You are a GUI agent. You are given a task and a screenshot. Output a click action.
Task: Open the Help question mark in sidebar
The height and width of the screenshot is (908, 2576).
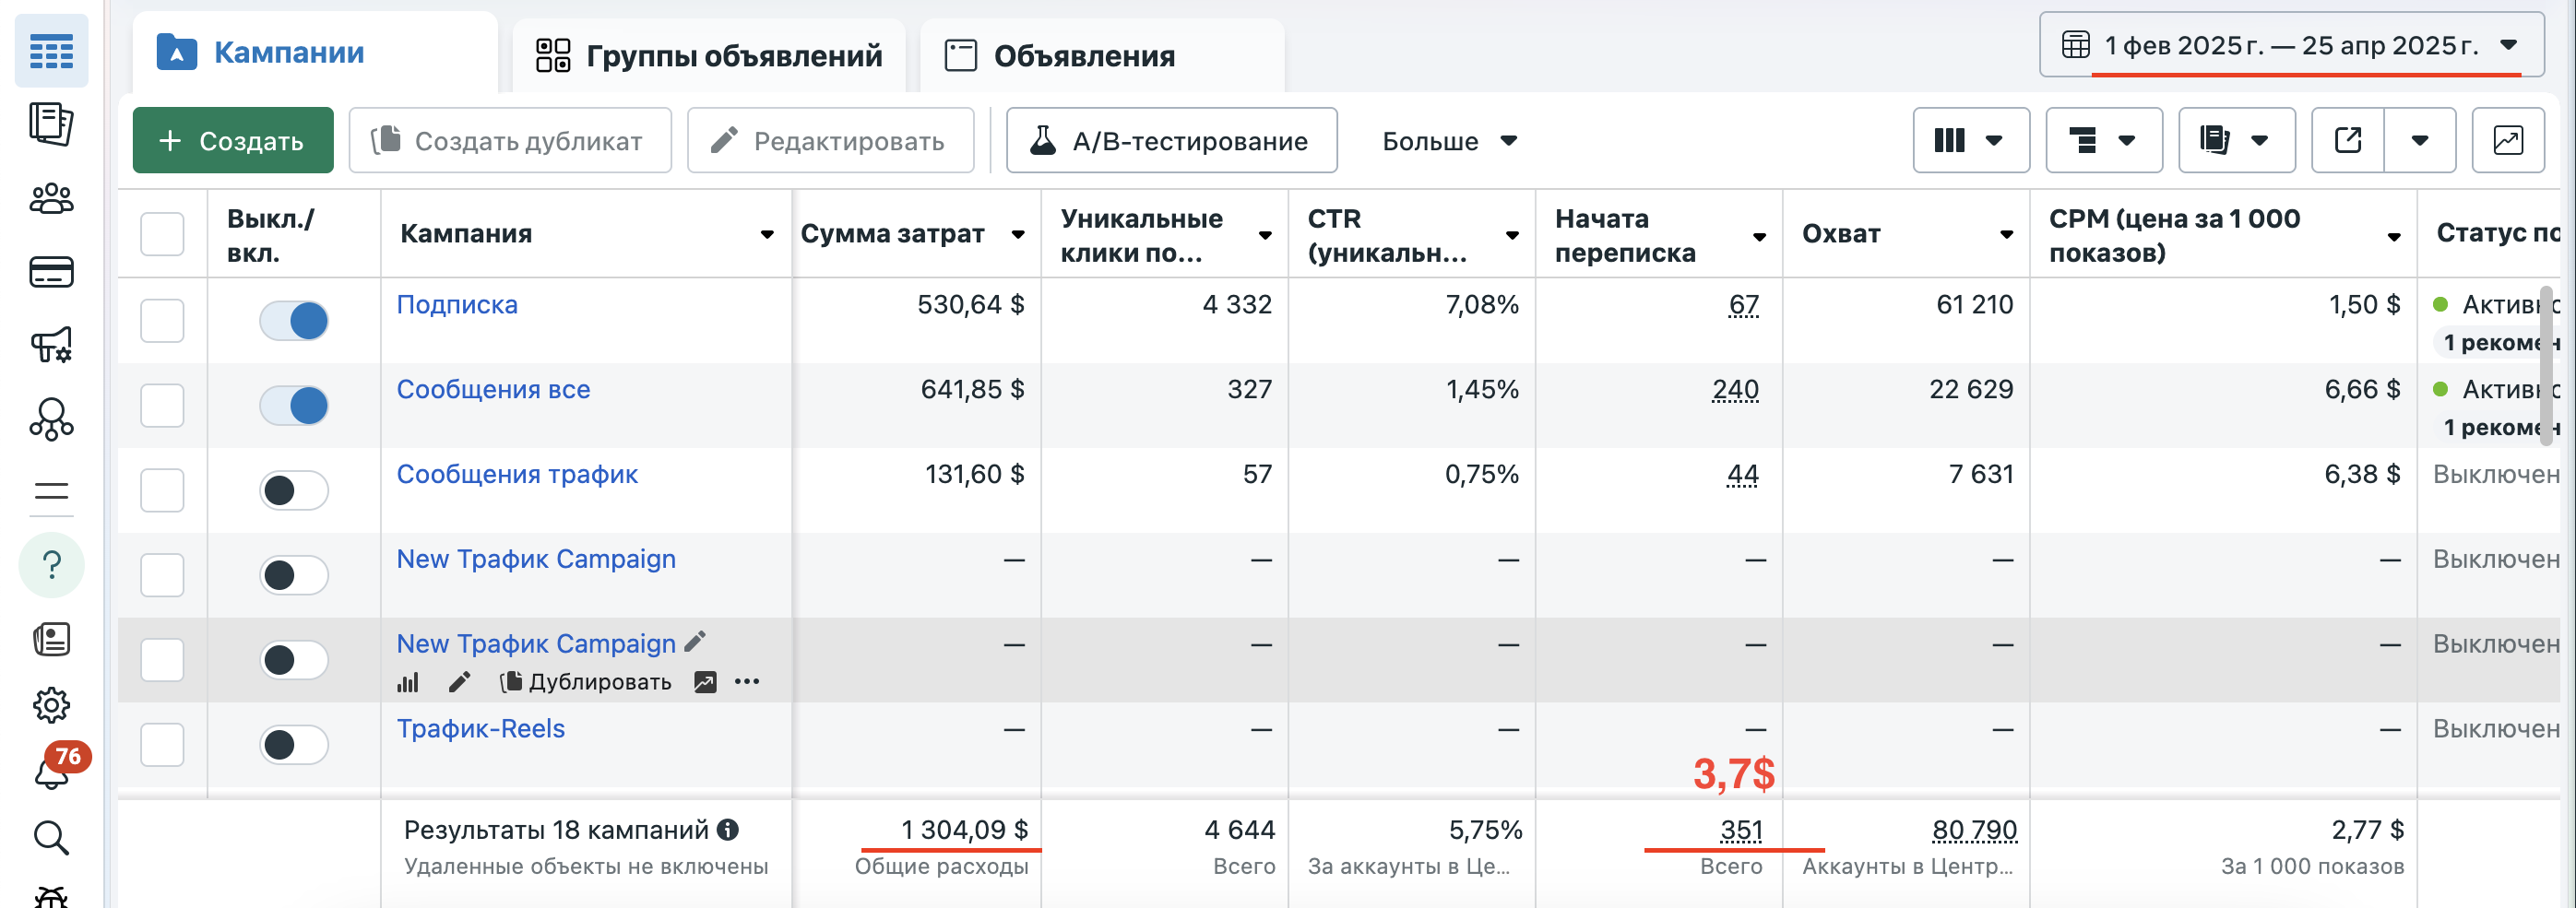coord(52,564)
